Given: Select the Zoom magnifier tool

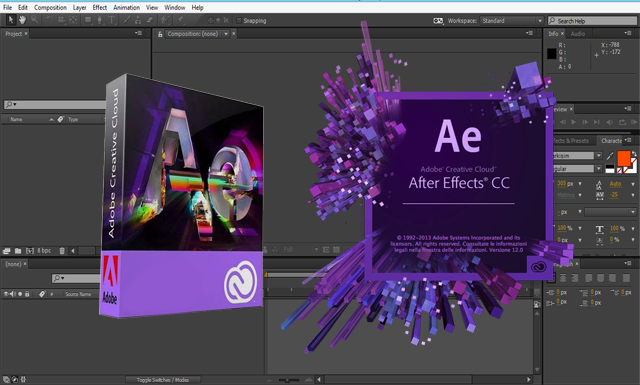Looking at the screenshot, I should pos(35,20).
